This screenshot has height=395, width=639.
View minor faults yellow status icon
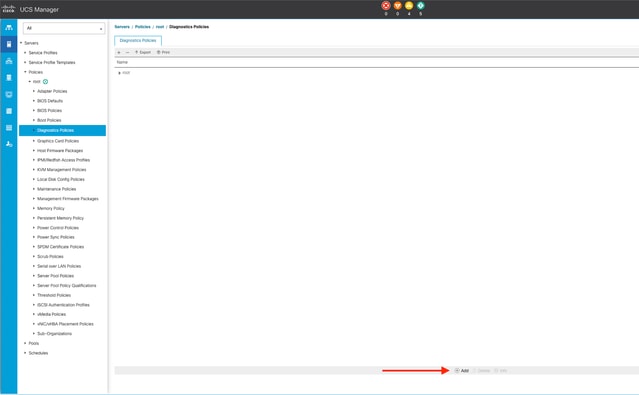point(409,6)
